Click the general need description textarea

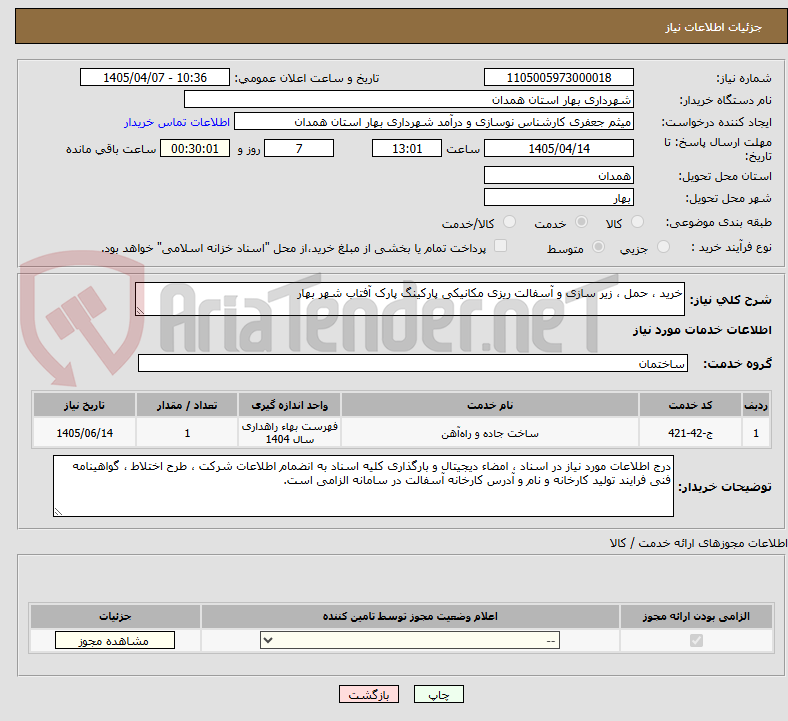point(410,299)
